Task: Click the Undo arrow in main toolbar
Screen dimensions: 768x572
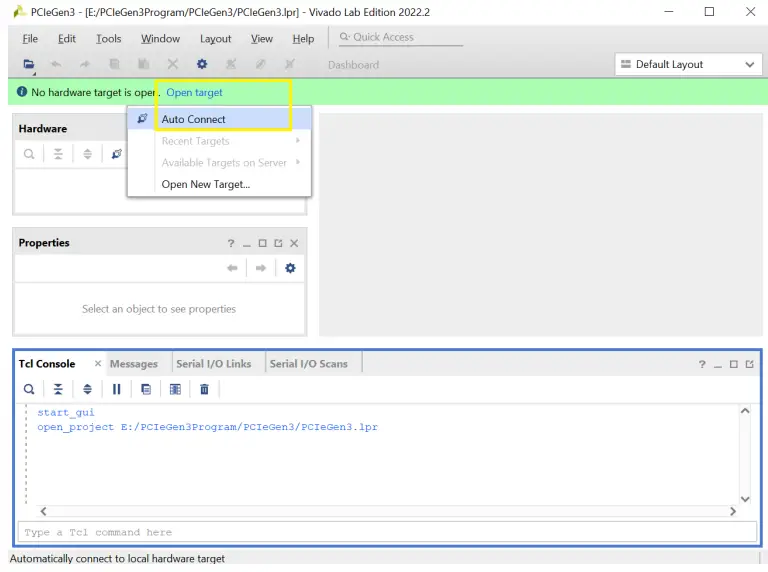Action: coord(56,64)
